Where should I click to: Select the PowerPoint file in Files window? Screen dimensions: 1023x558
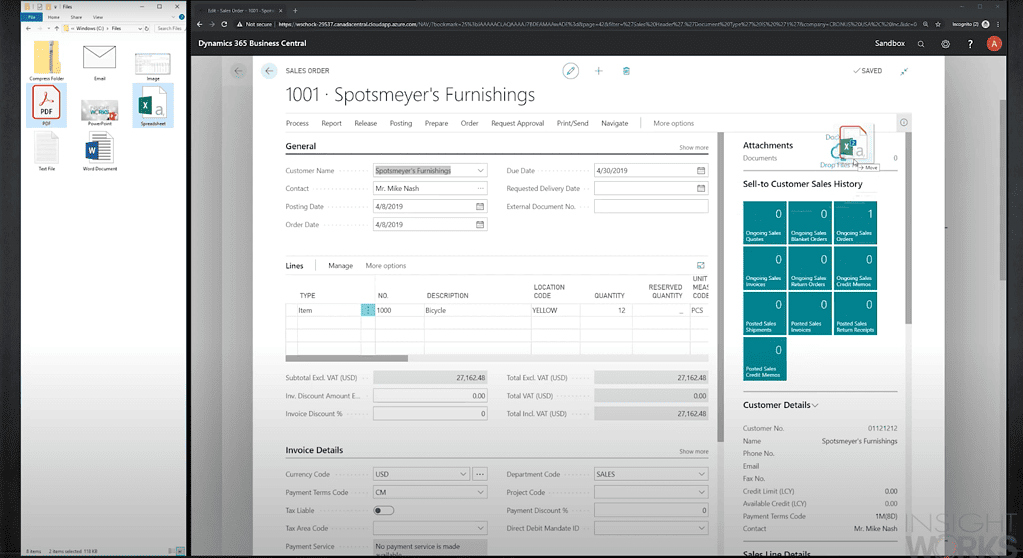click(x=100, y=112)
